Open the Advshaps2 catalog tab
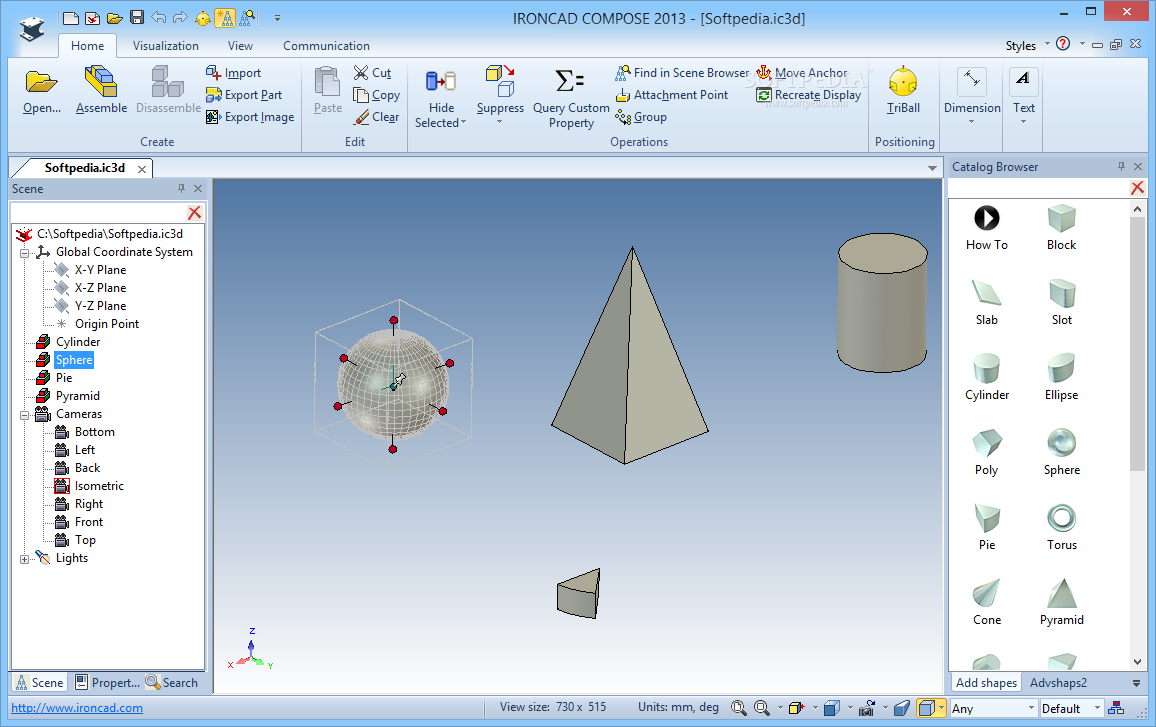The image size is (1156, 727). tap(1058, 683)
